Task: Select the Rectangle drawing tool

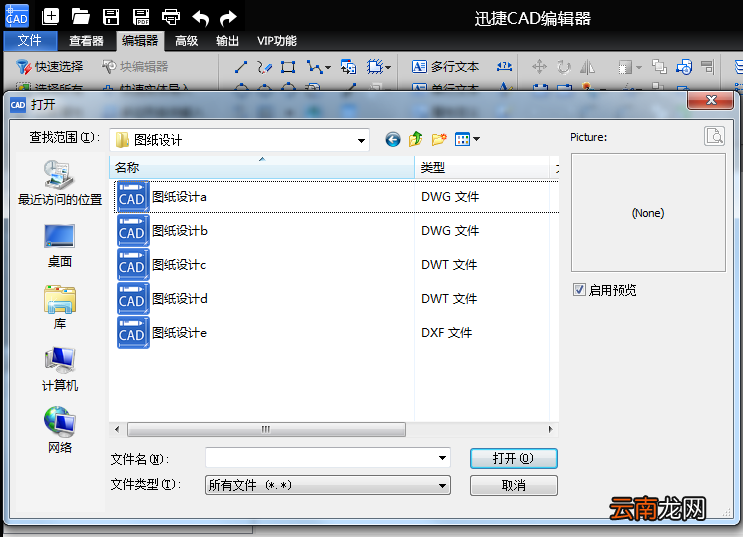Action: click(x=288, y=67)
